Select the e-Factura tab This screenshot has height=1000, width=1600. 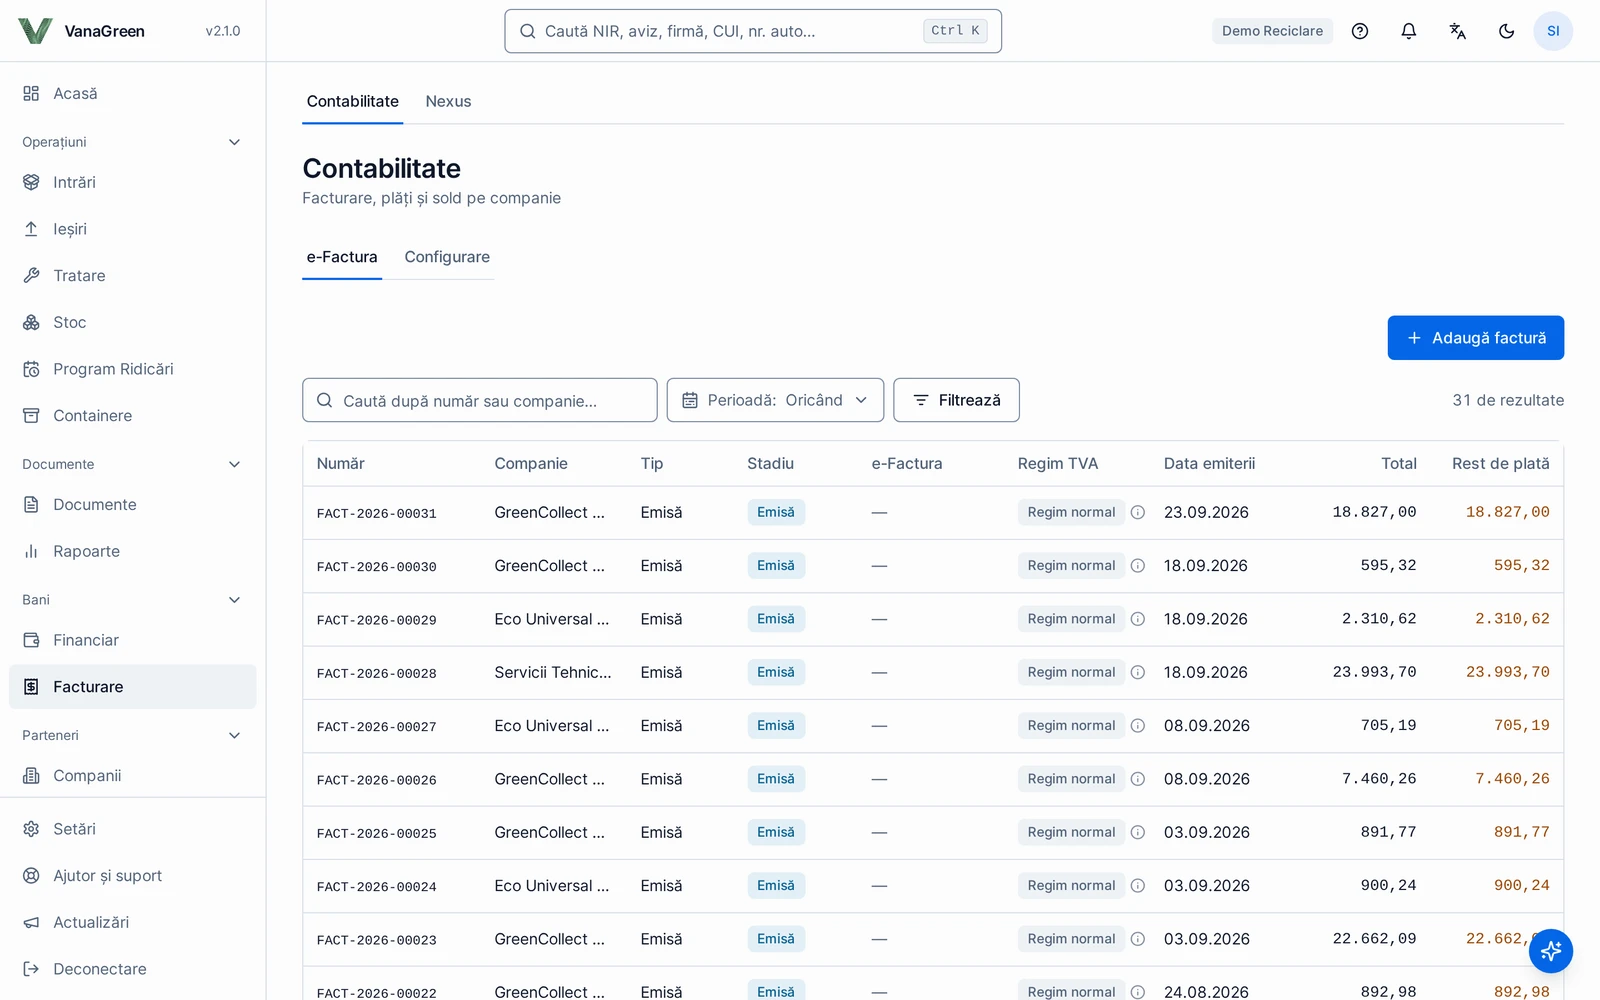click(x=342, y=257)
